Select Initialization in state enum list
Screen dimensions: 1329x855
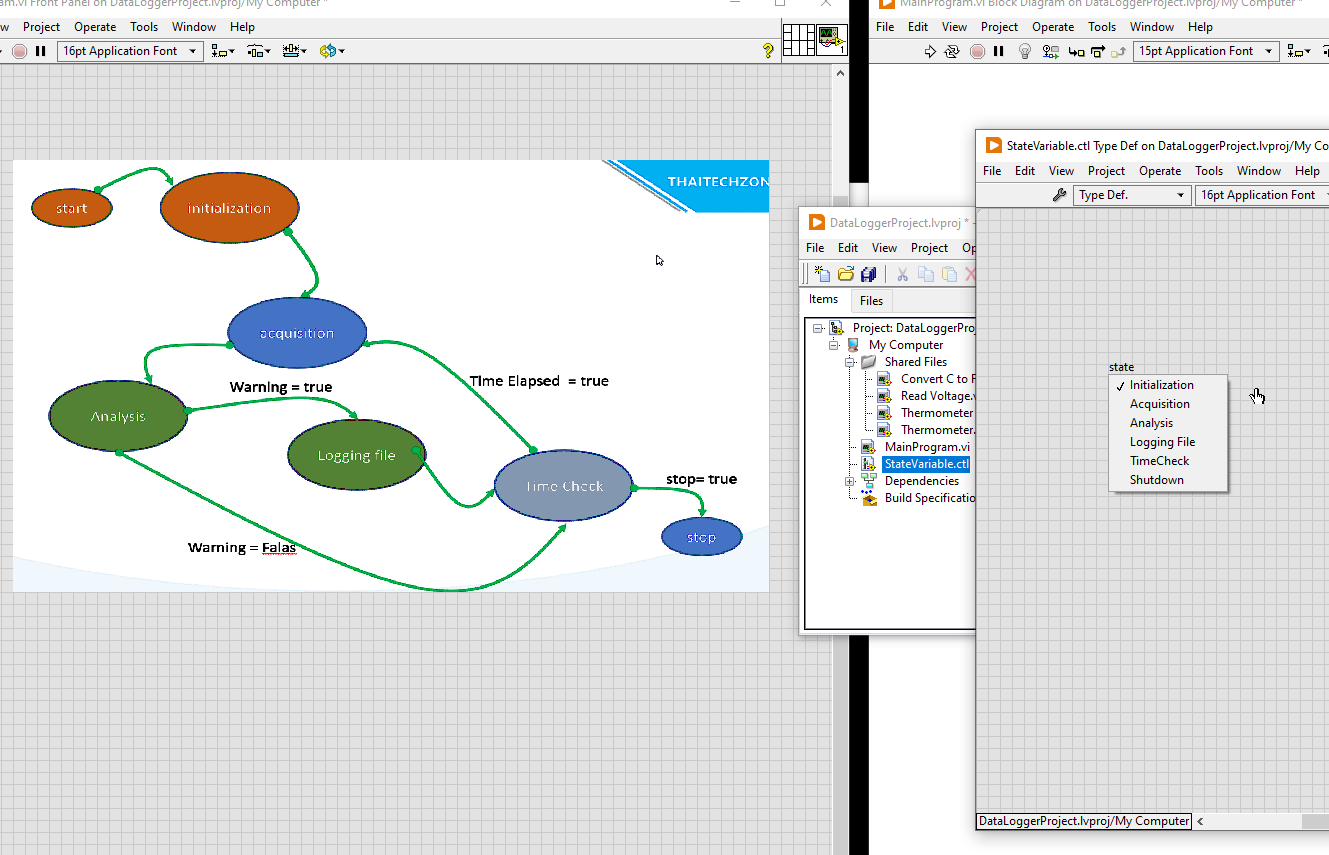click(x=1168, y=385)
